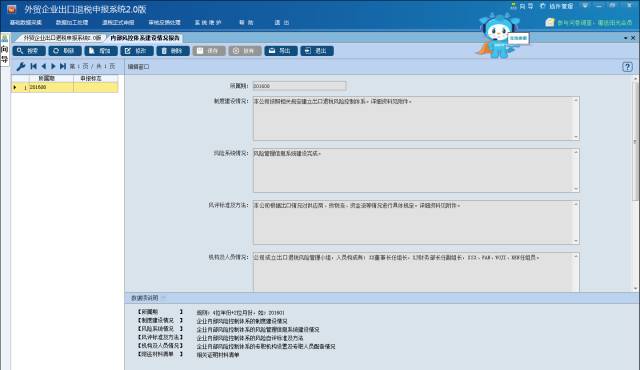Click the search (搜索) magnifier toolbar button
Image resolution: width=640 pixels, height=370 pixels.
29,51
